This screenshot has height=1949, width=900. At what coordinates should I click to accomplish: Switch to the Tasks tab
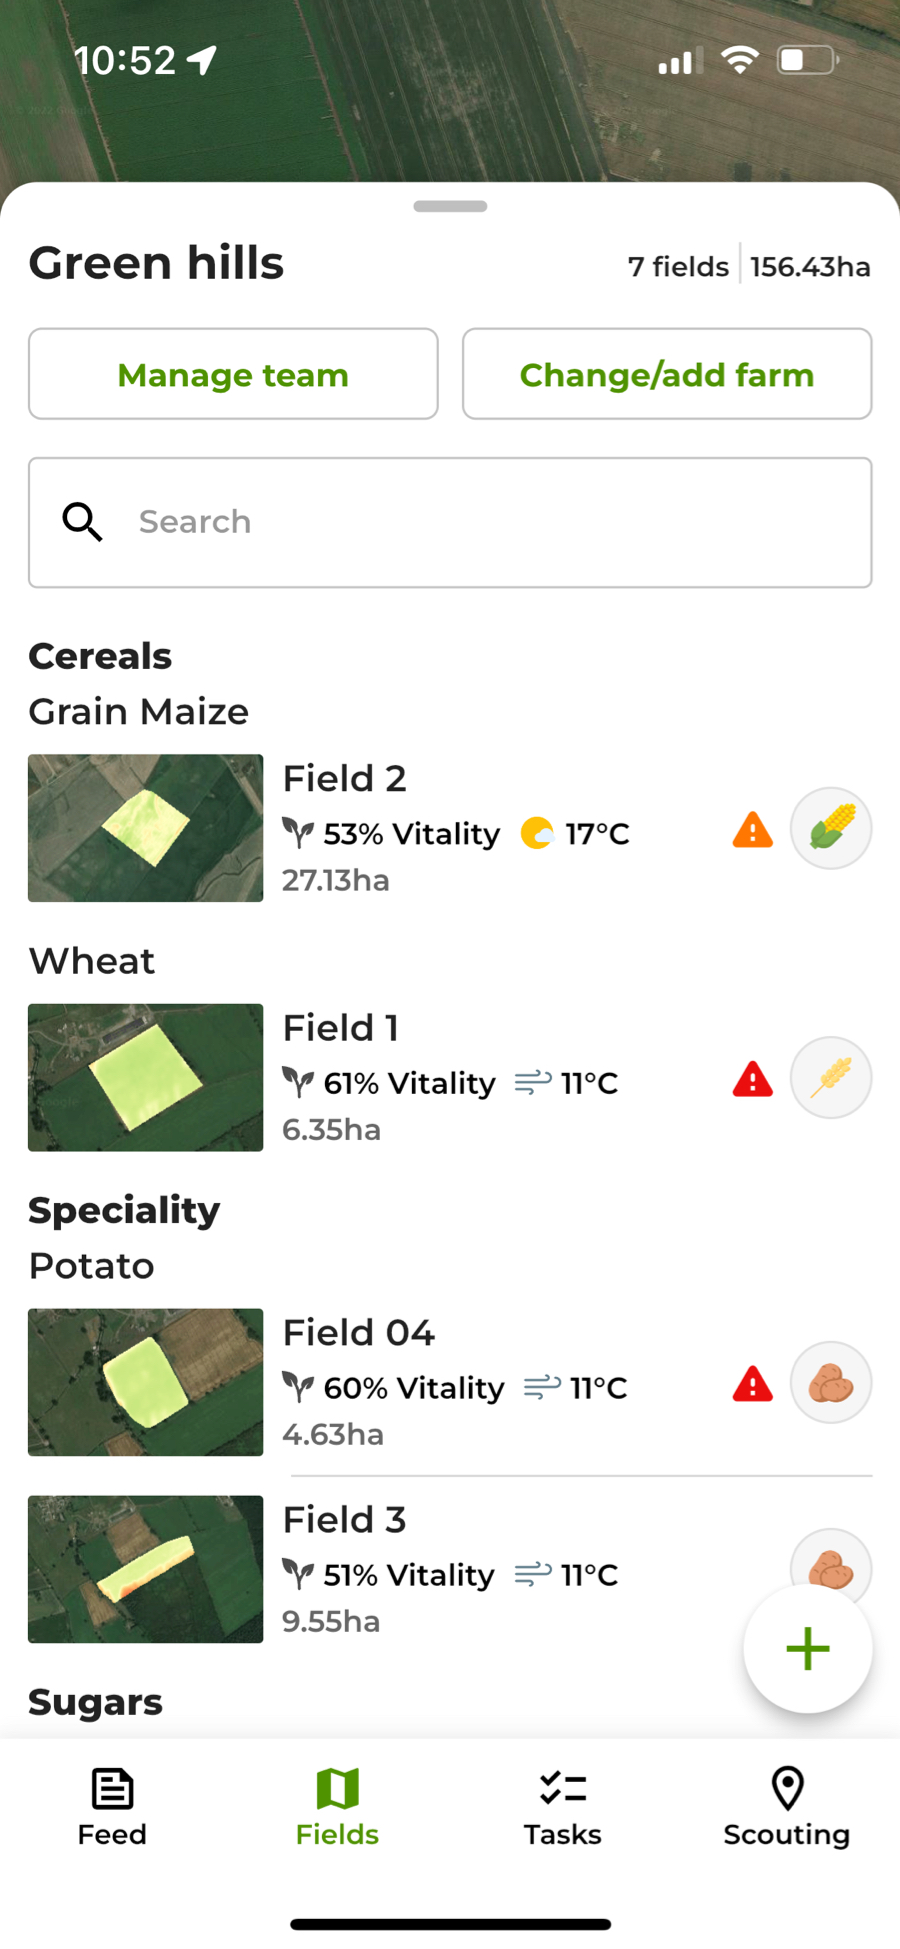(x=562, y=1808)
